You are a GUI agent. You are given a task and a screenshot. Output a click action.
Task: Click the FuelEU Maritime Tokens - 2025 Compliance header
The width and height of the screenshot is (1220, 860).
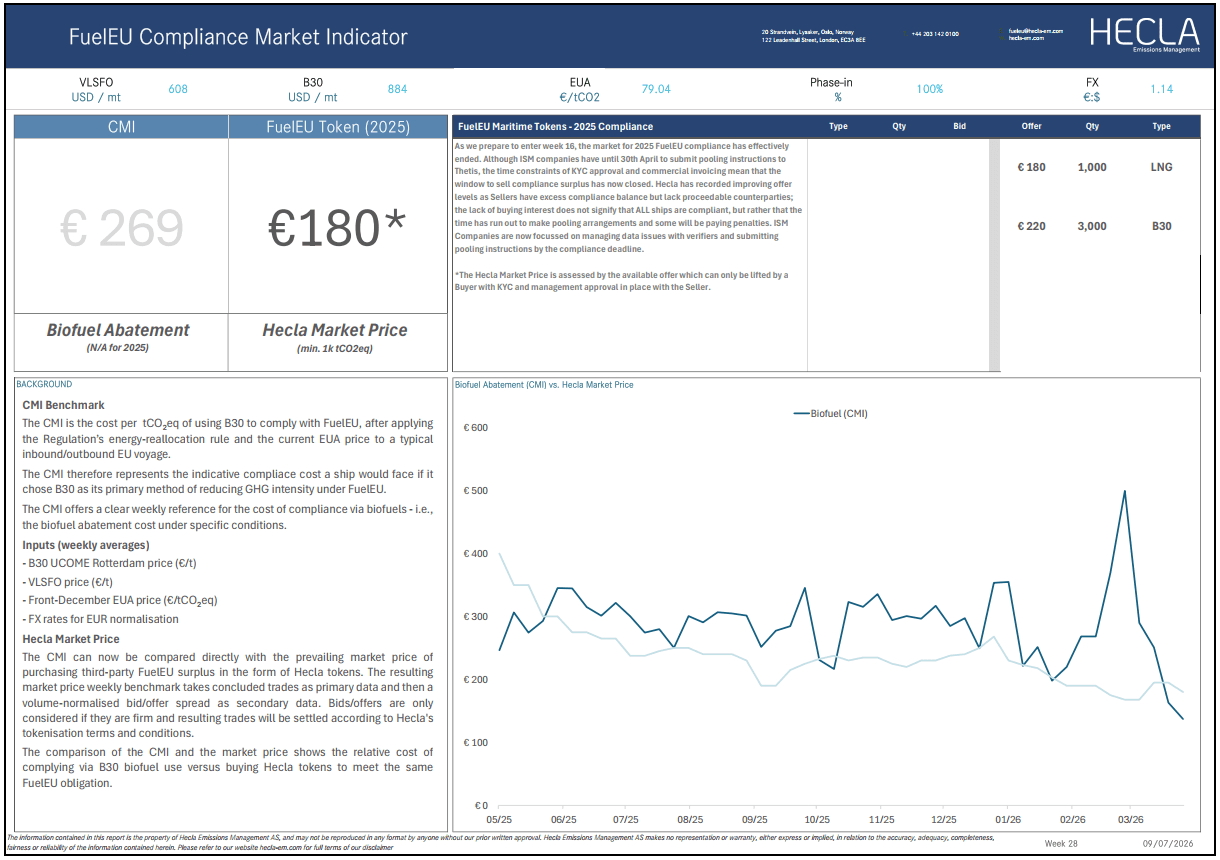pyautogui.click(x=555, y=127)
